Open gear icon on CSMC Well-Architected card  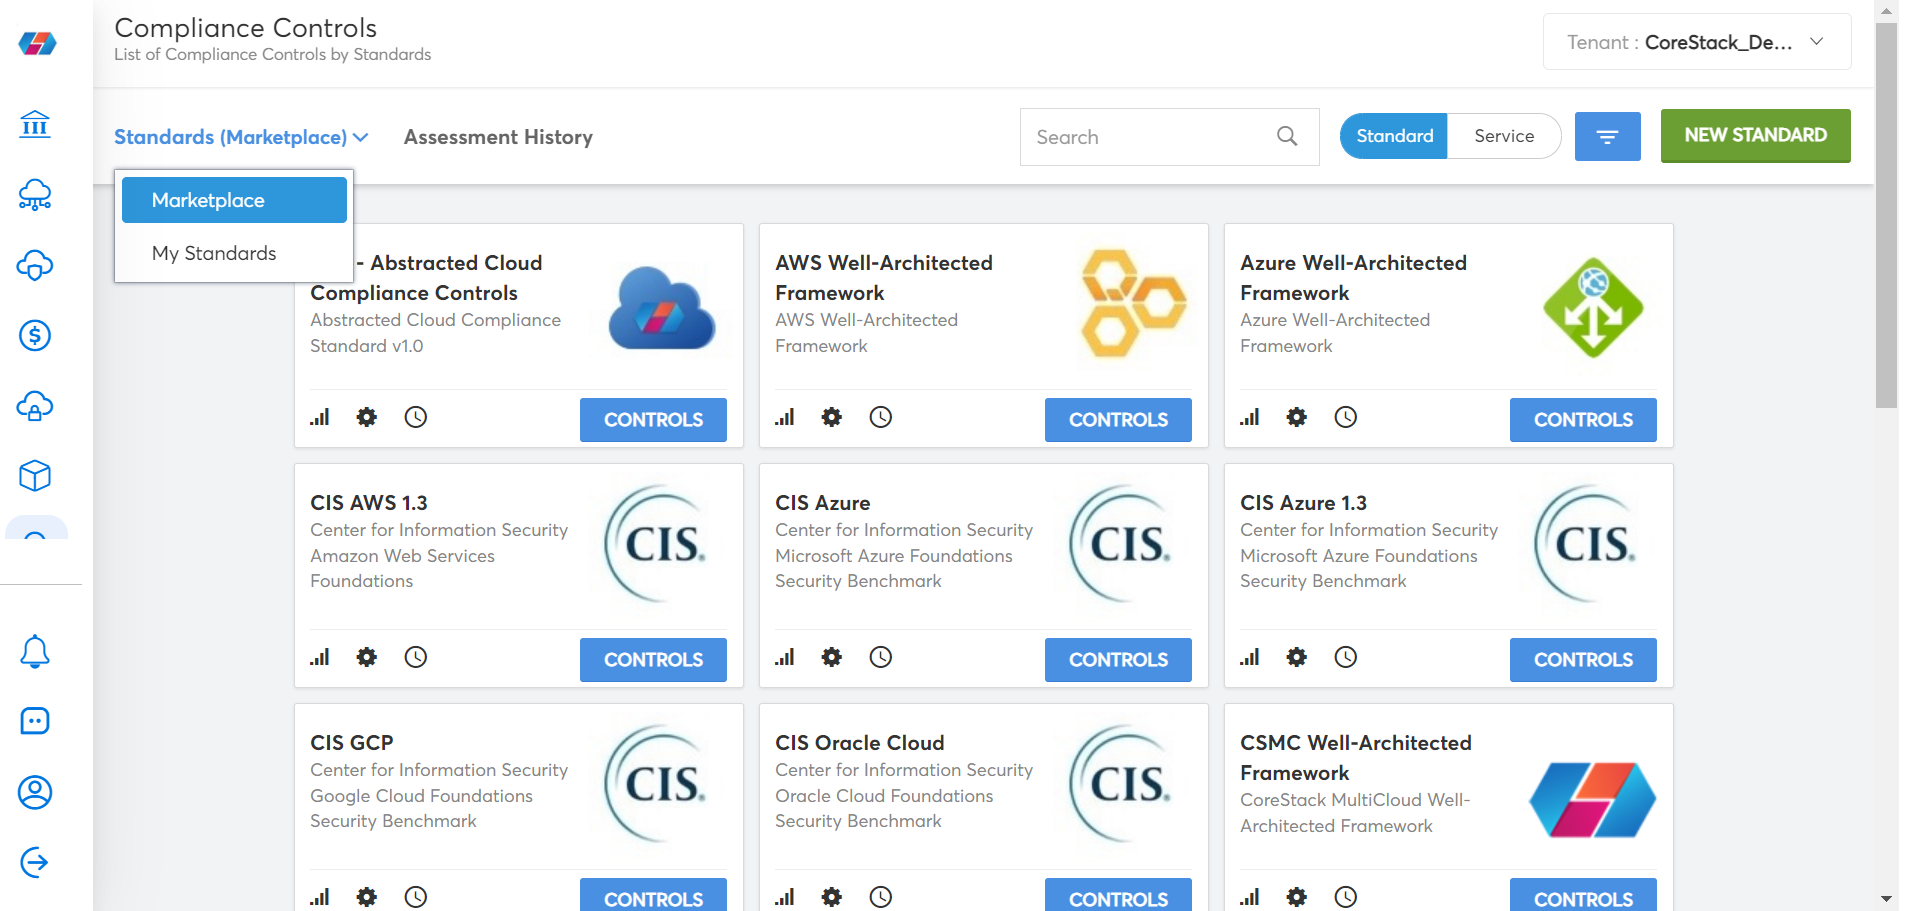tap(1297, 897)
